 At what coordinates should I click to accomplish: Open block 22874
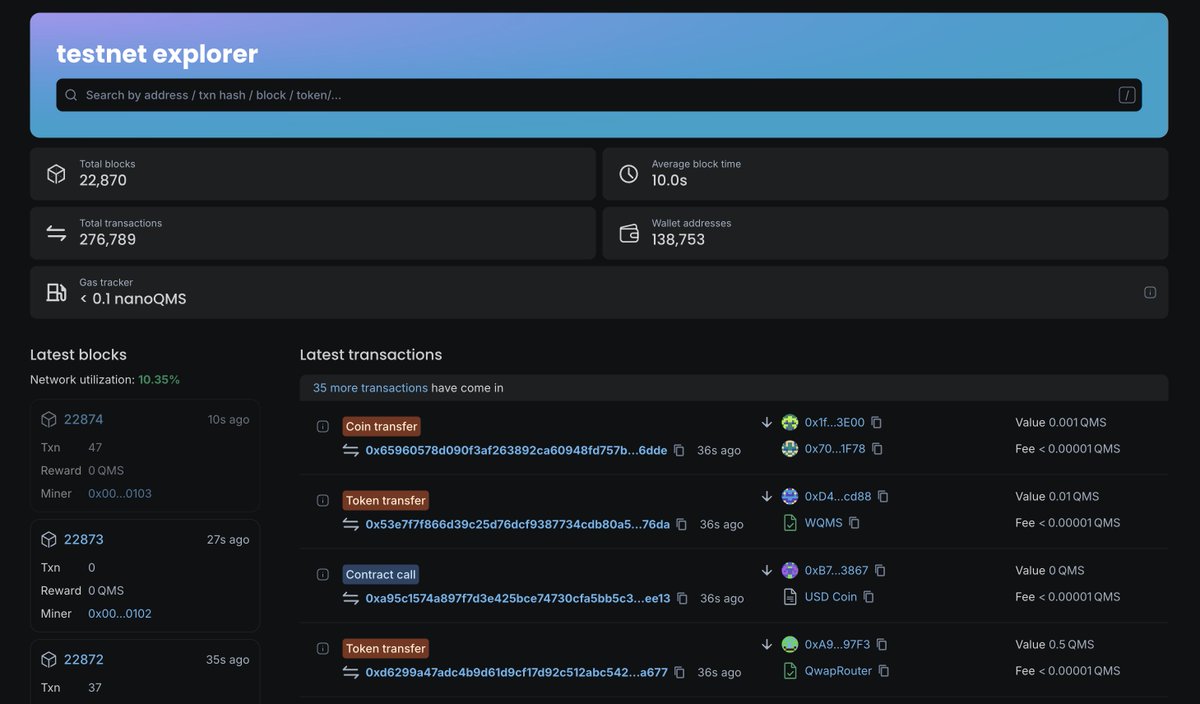(84, 419)
